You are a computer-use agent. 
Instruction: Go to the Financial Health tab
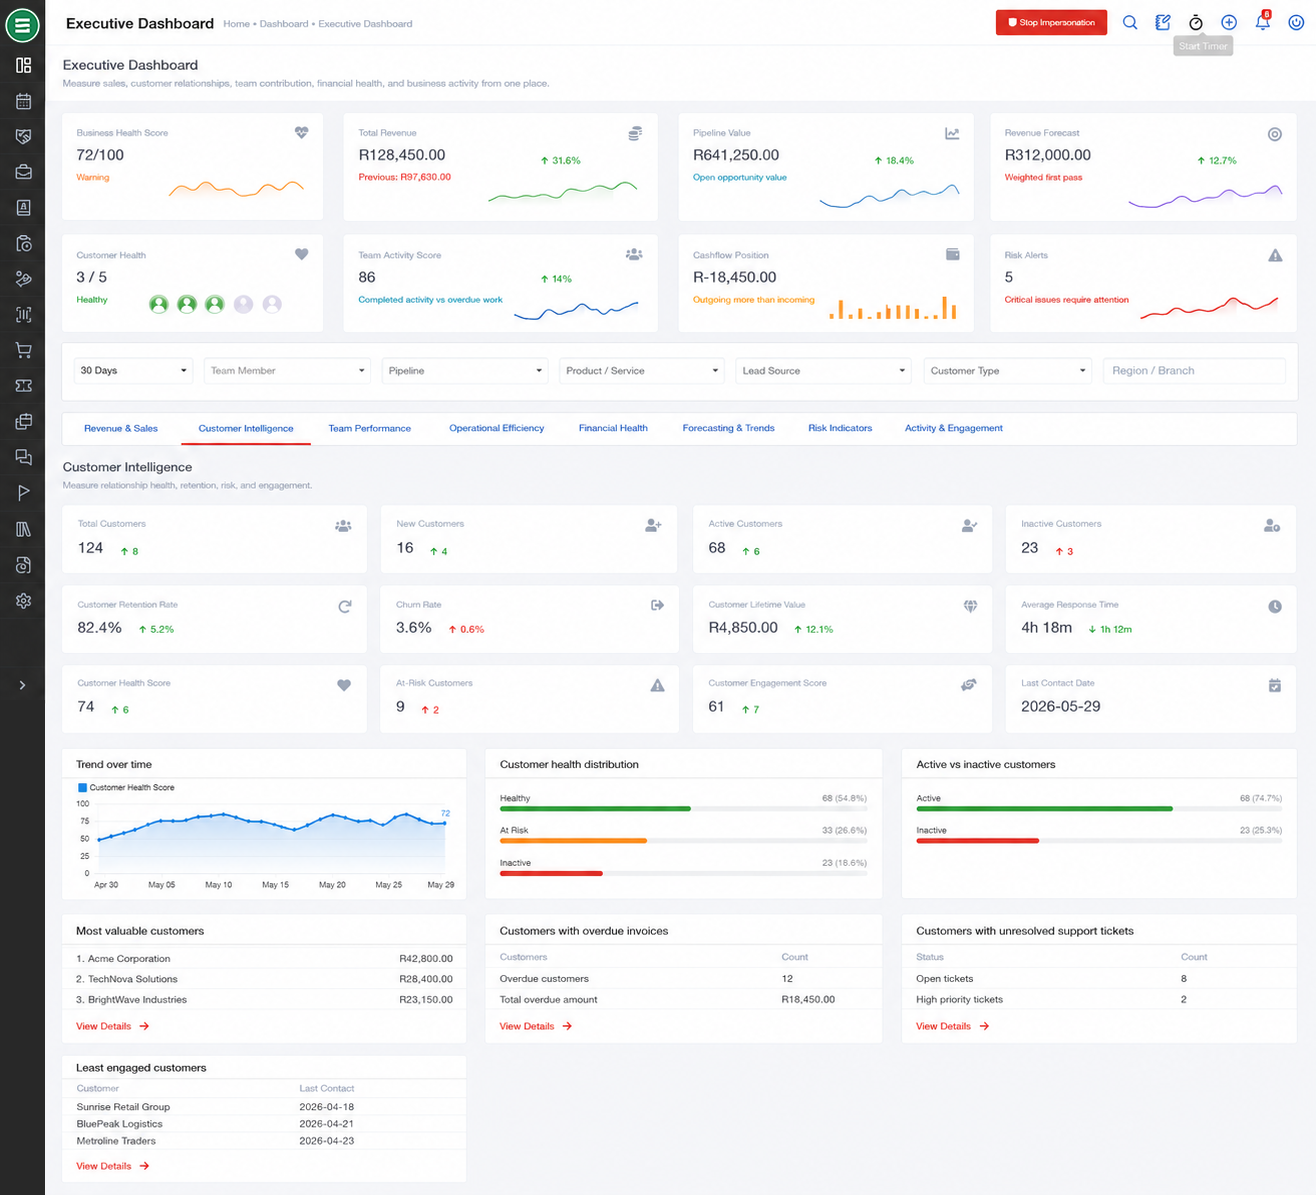[613, 428]
